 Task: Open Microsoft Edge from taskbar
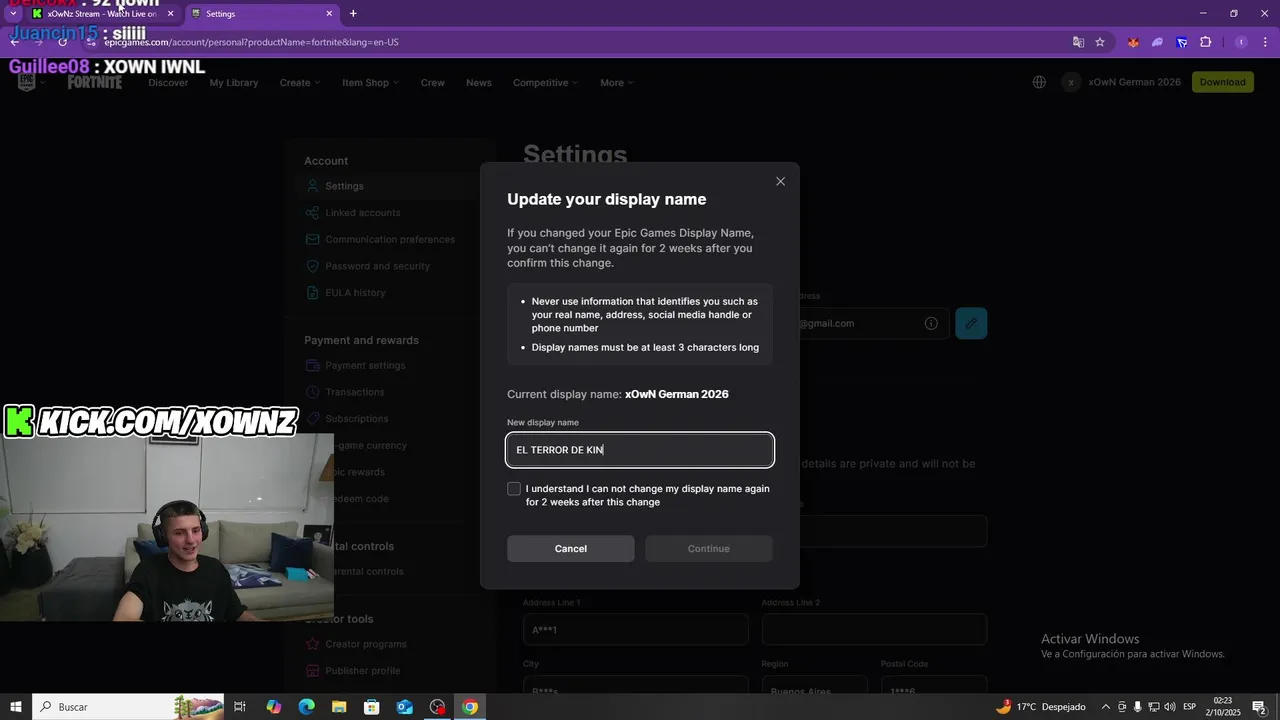tap(306, 707)
